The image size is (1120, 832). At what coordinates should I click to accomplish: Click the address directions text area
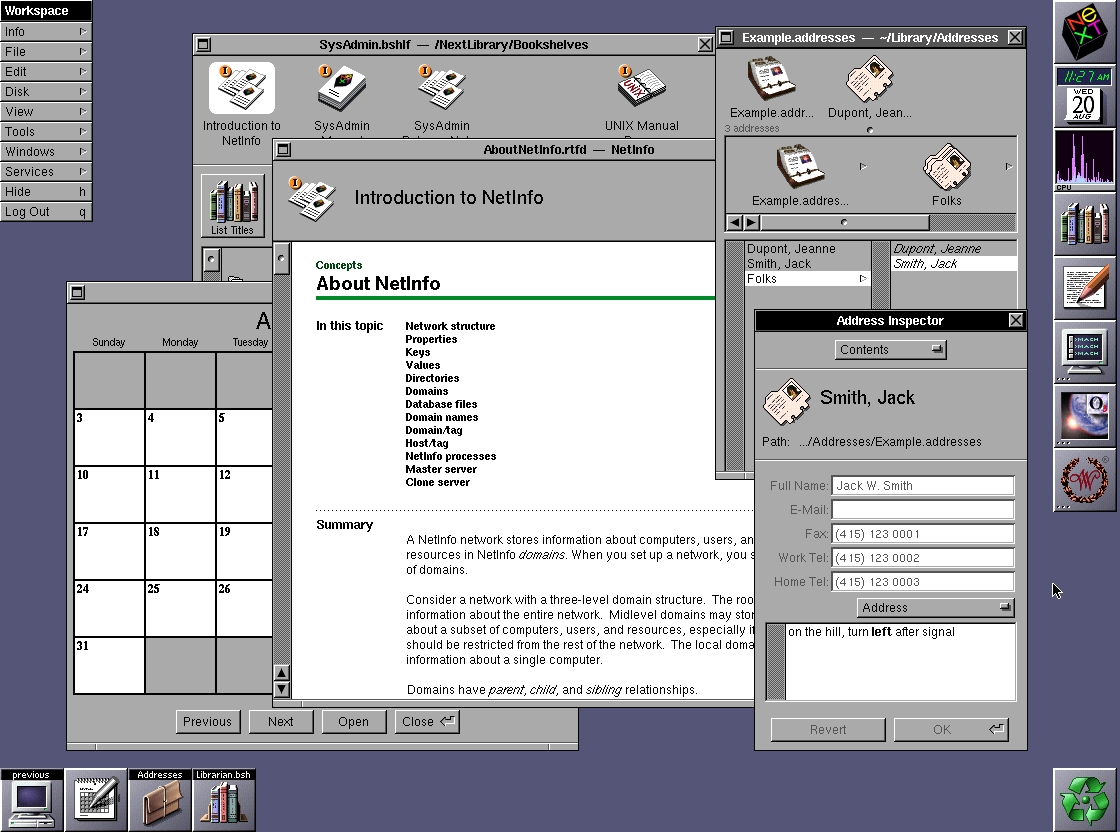click(900, 662)
